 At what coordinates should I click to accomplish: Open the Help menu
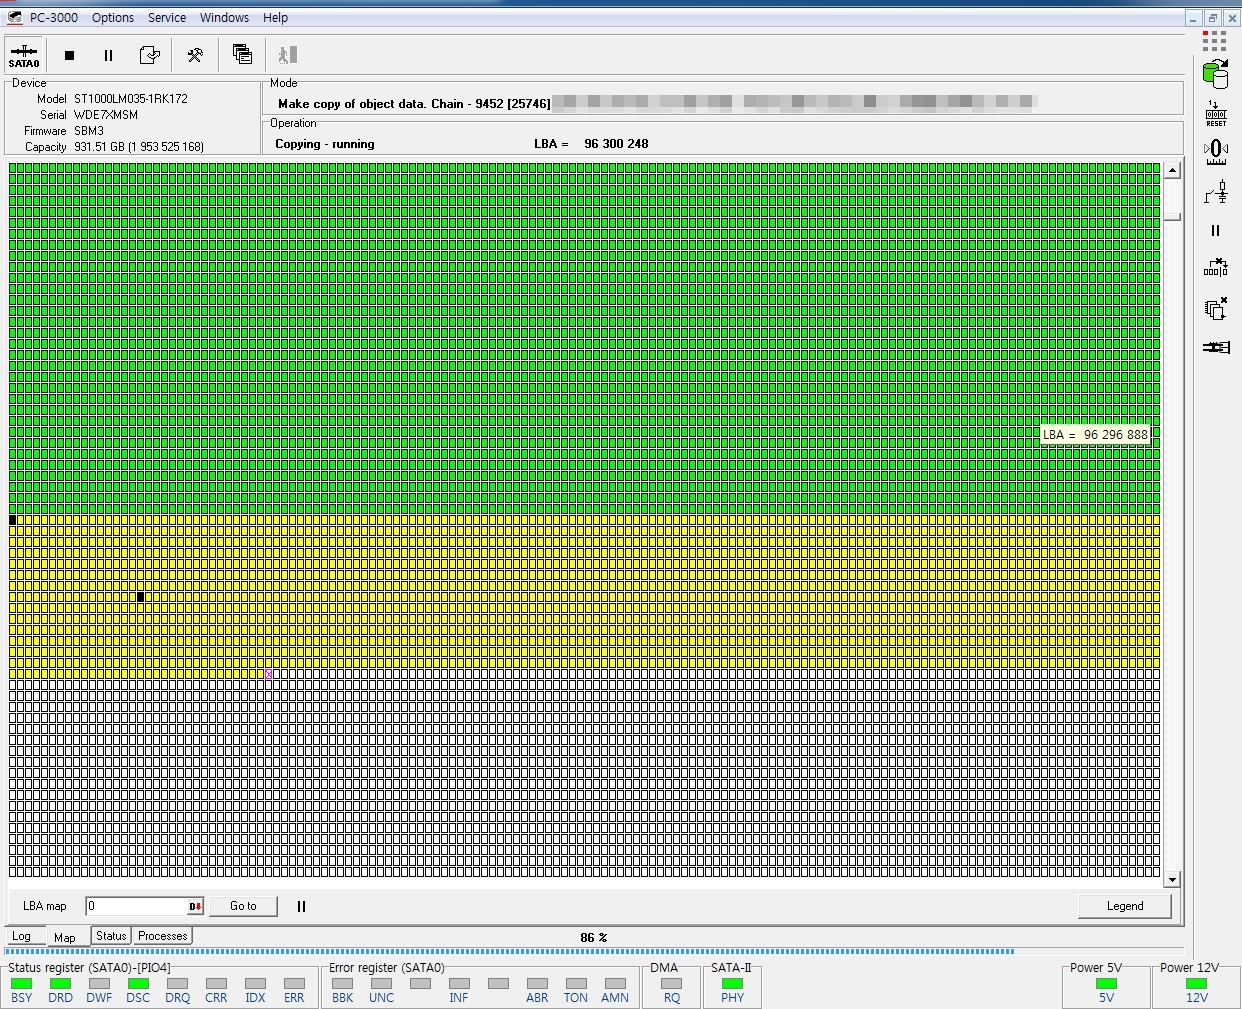click(x=276, y=18)
